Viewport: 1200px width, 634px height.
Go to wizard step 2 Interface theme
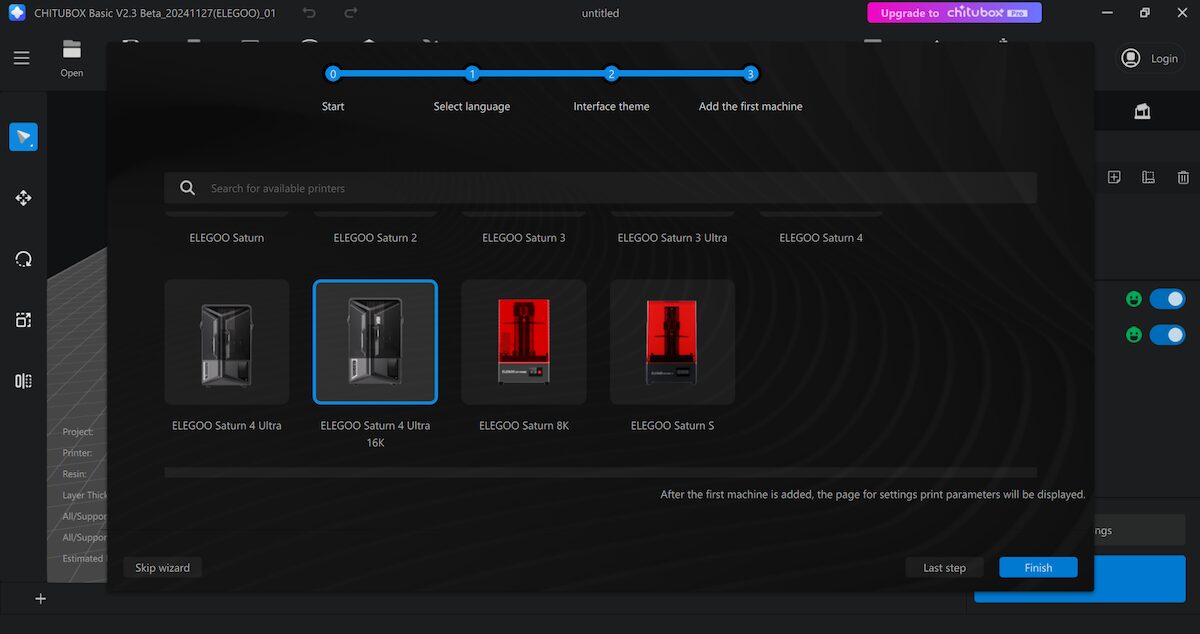[611, 74]
